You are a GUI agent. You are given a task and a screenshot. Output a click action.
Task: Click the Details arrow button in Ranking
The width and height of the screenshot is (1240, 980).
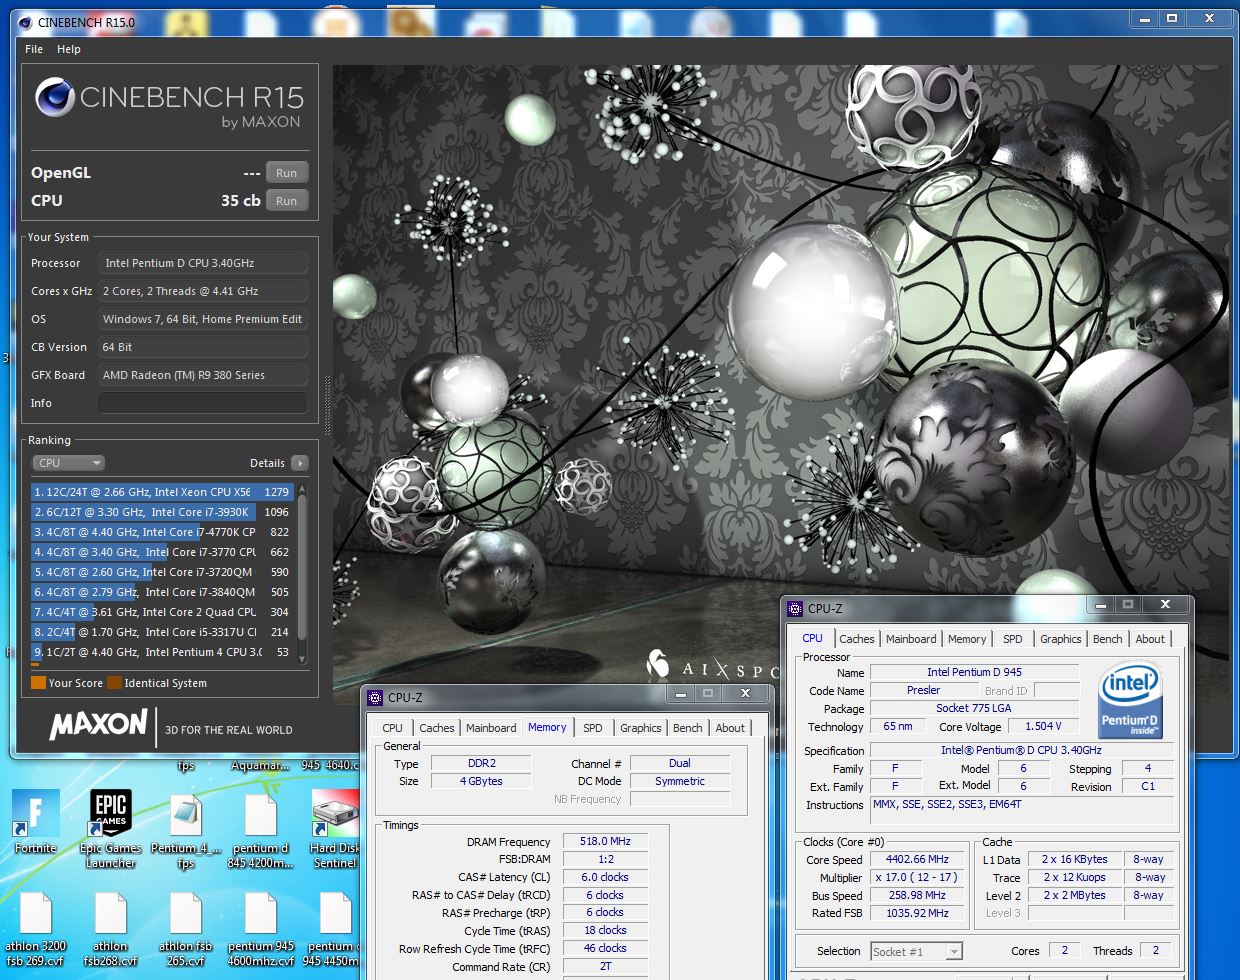click(299, 463)
